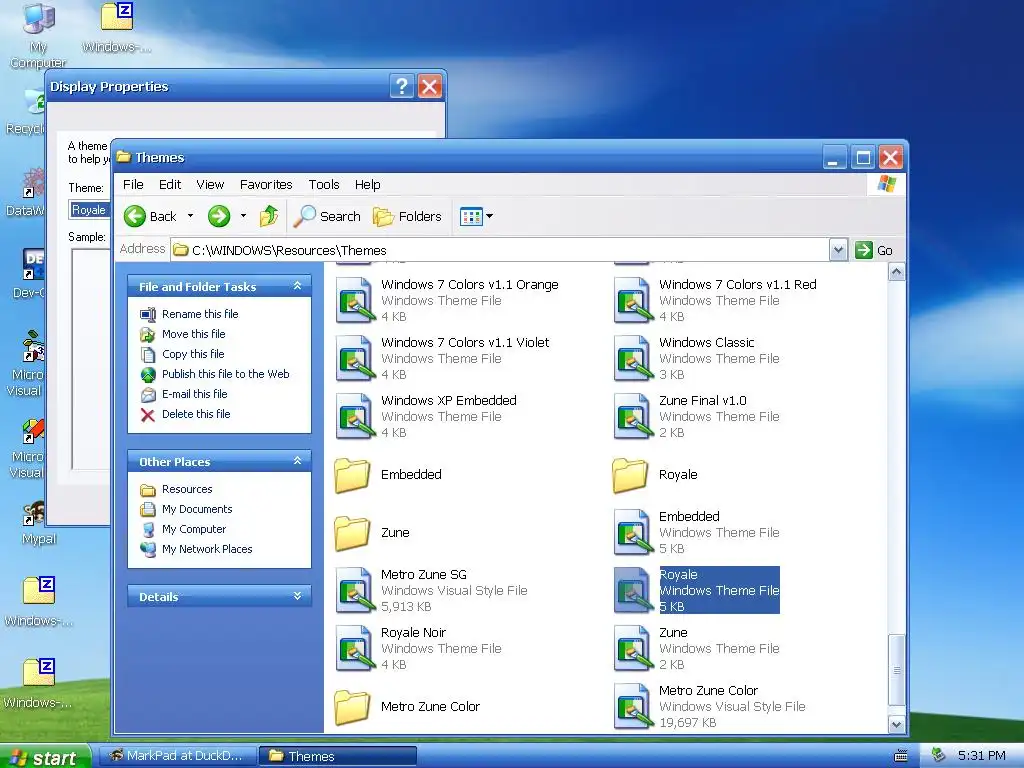Click the Publish to Web globe icon
Viewport: 1024px width, 768px height.
pos(148,374)
